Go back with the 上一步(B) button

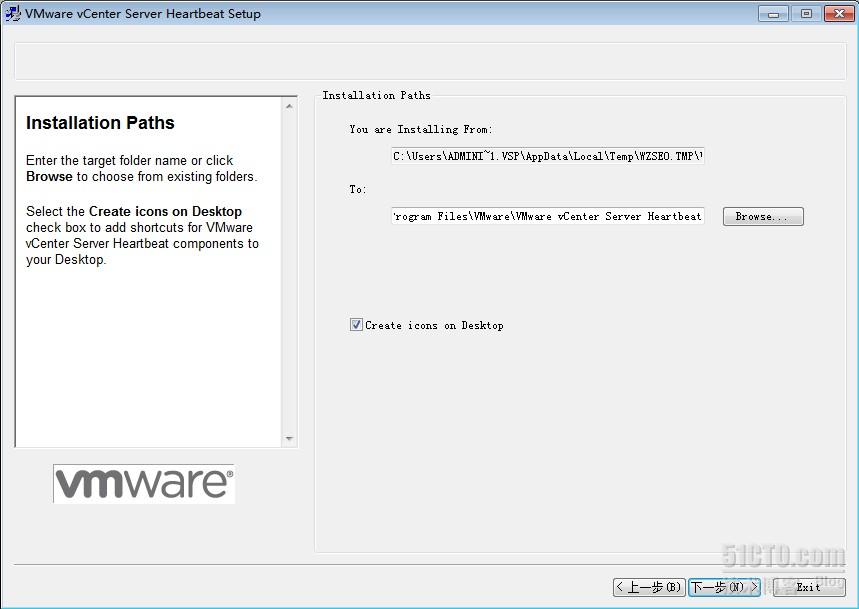(x=649, y=587)
